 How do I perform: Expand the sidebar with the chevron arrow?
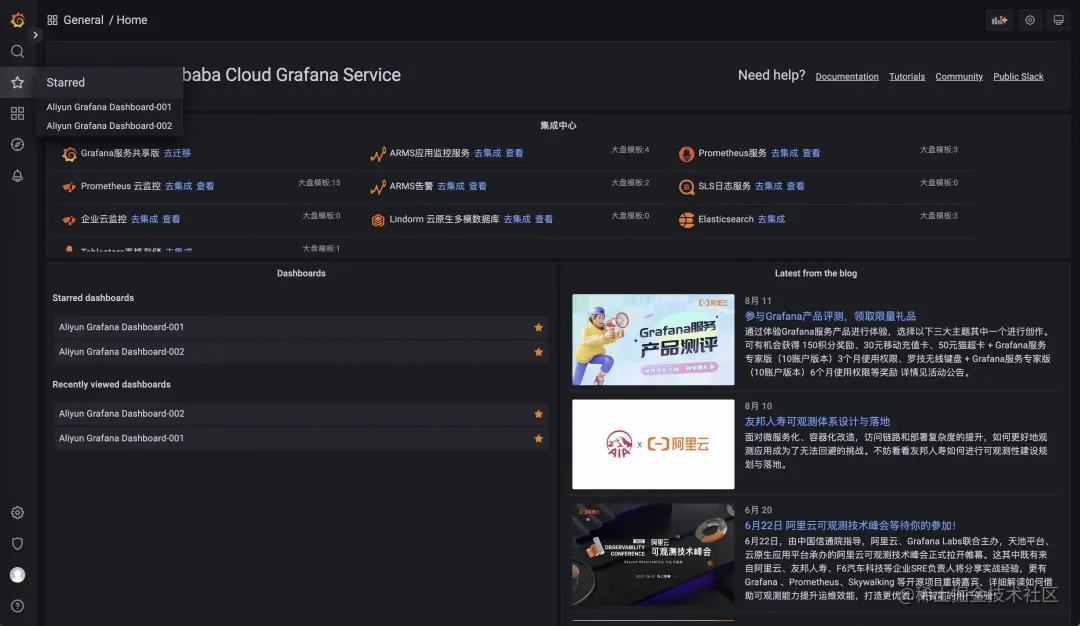35,35
